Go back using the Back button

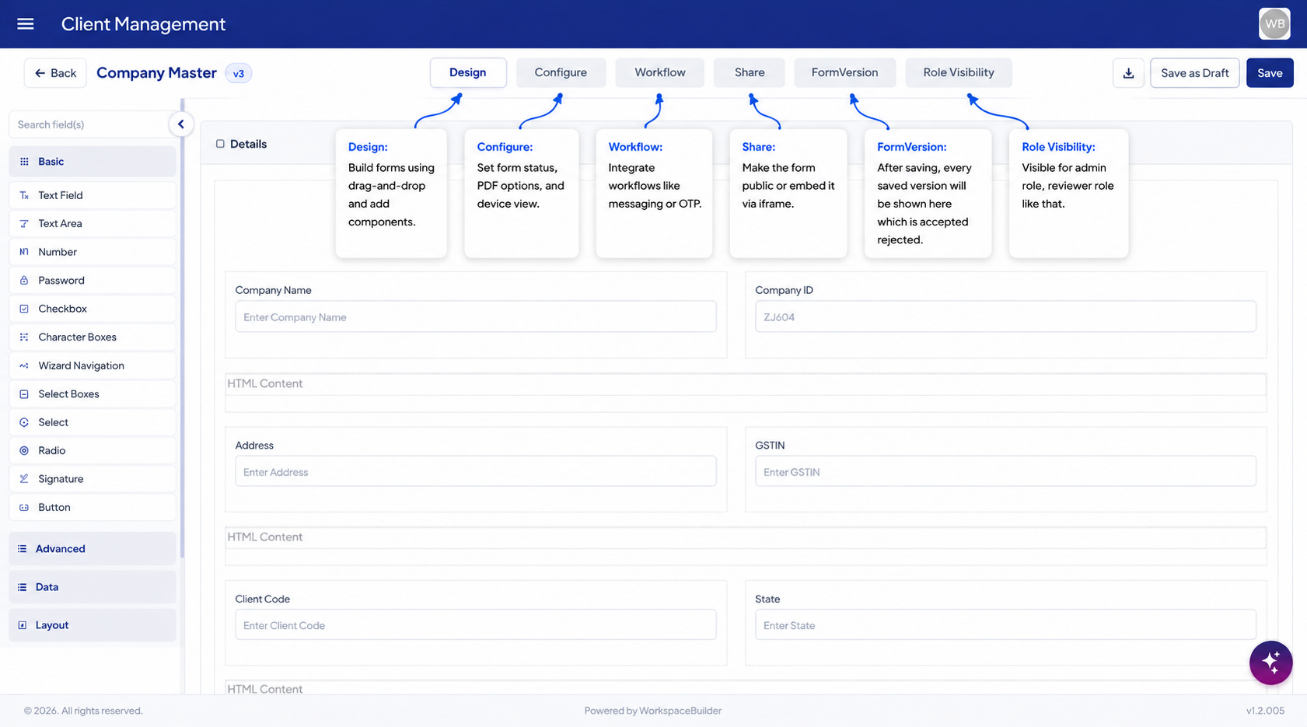pyautogui.click(x=55, y=73)
